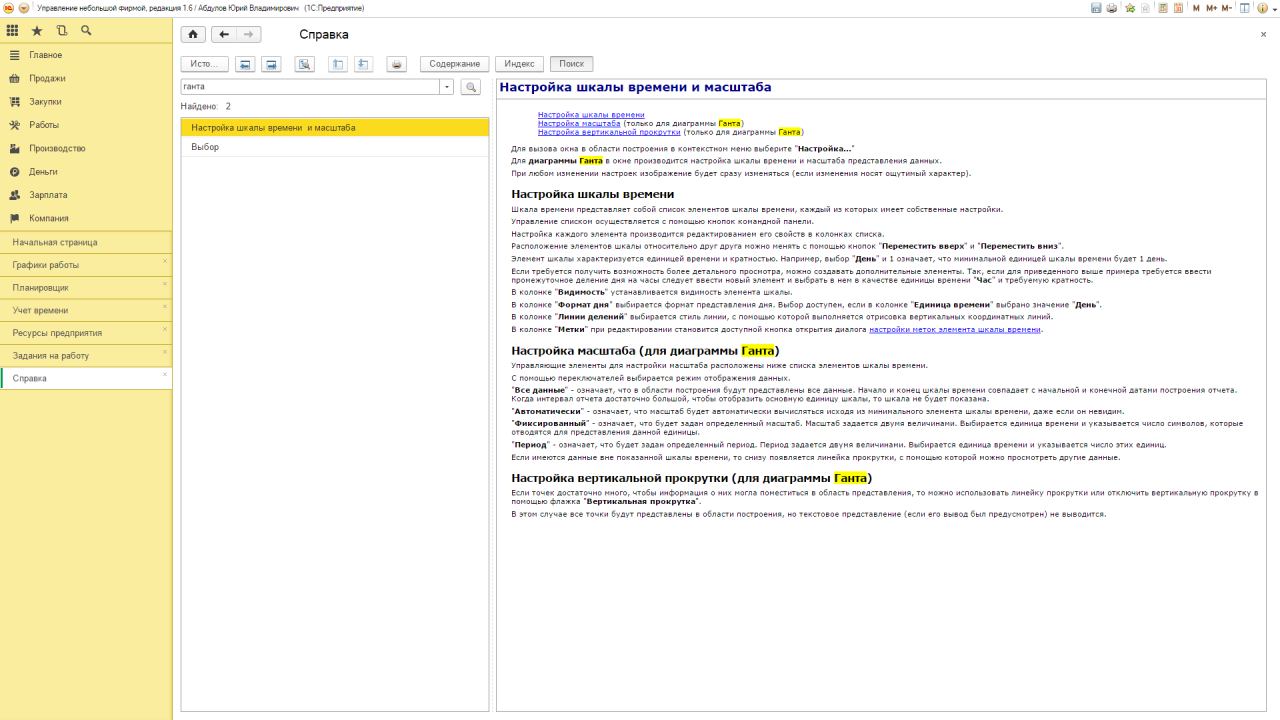Screen dimensions: 1280x720
Task: Navigate back with left arrow button
Action: 224,34
